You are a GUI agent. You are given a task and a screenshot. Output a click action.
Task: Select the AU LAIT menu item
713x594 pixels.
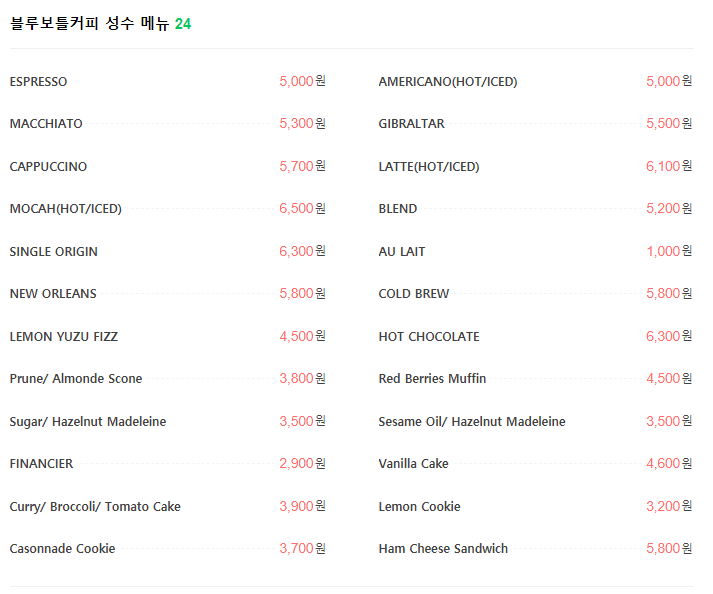(402, 252)
